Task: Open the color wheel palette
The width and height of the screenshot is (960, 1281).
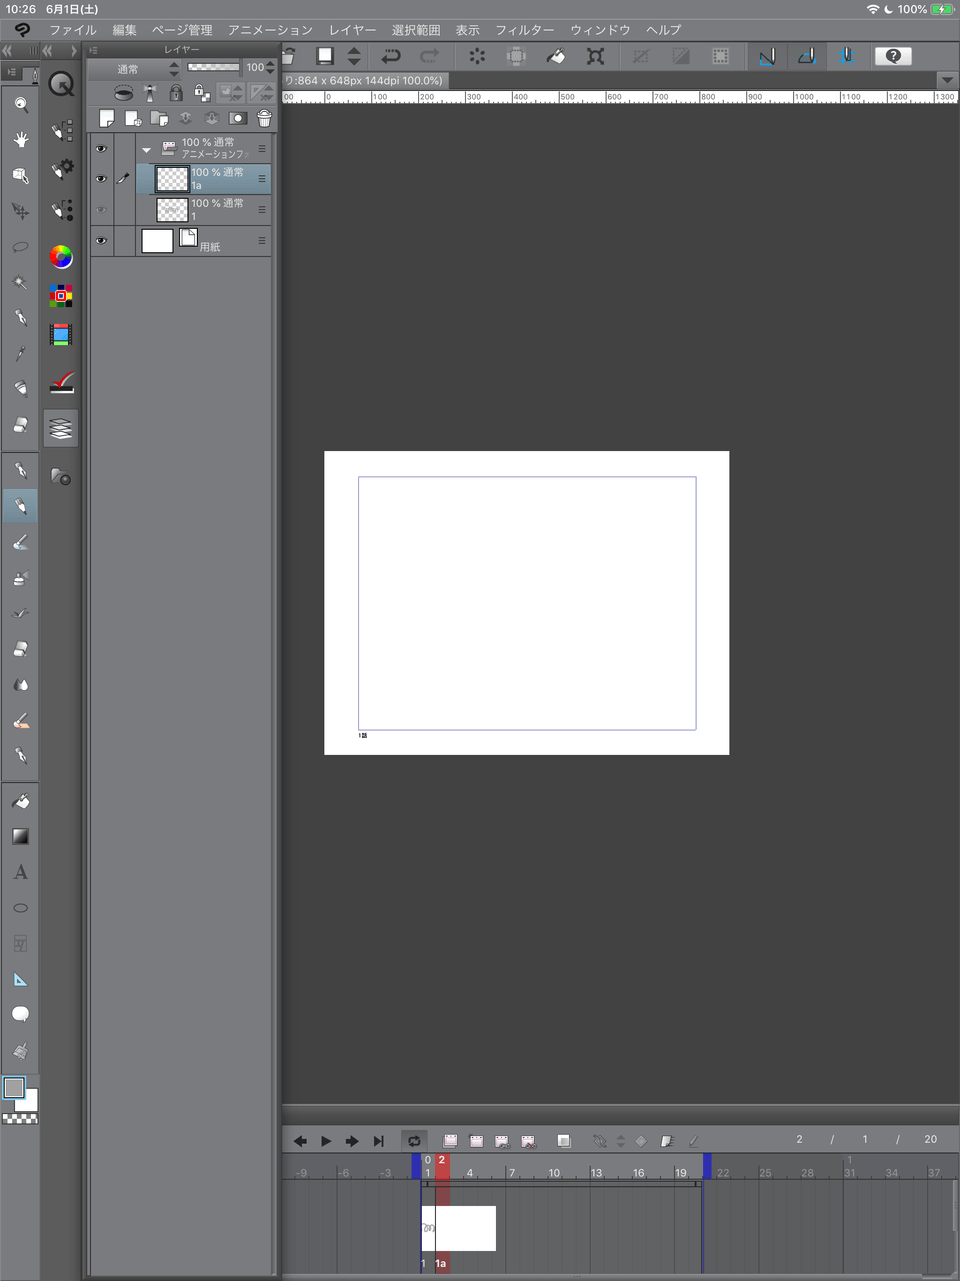Action: (x=61, y=257)
